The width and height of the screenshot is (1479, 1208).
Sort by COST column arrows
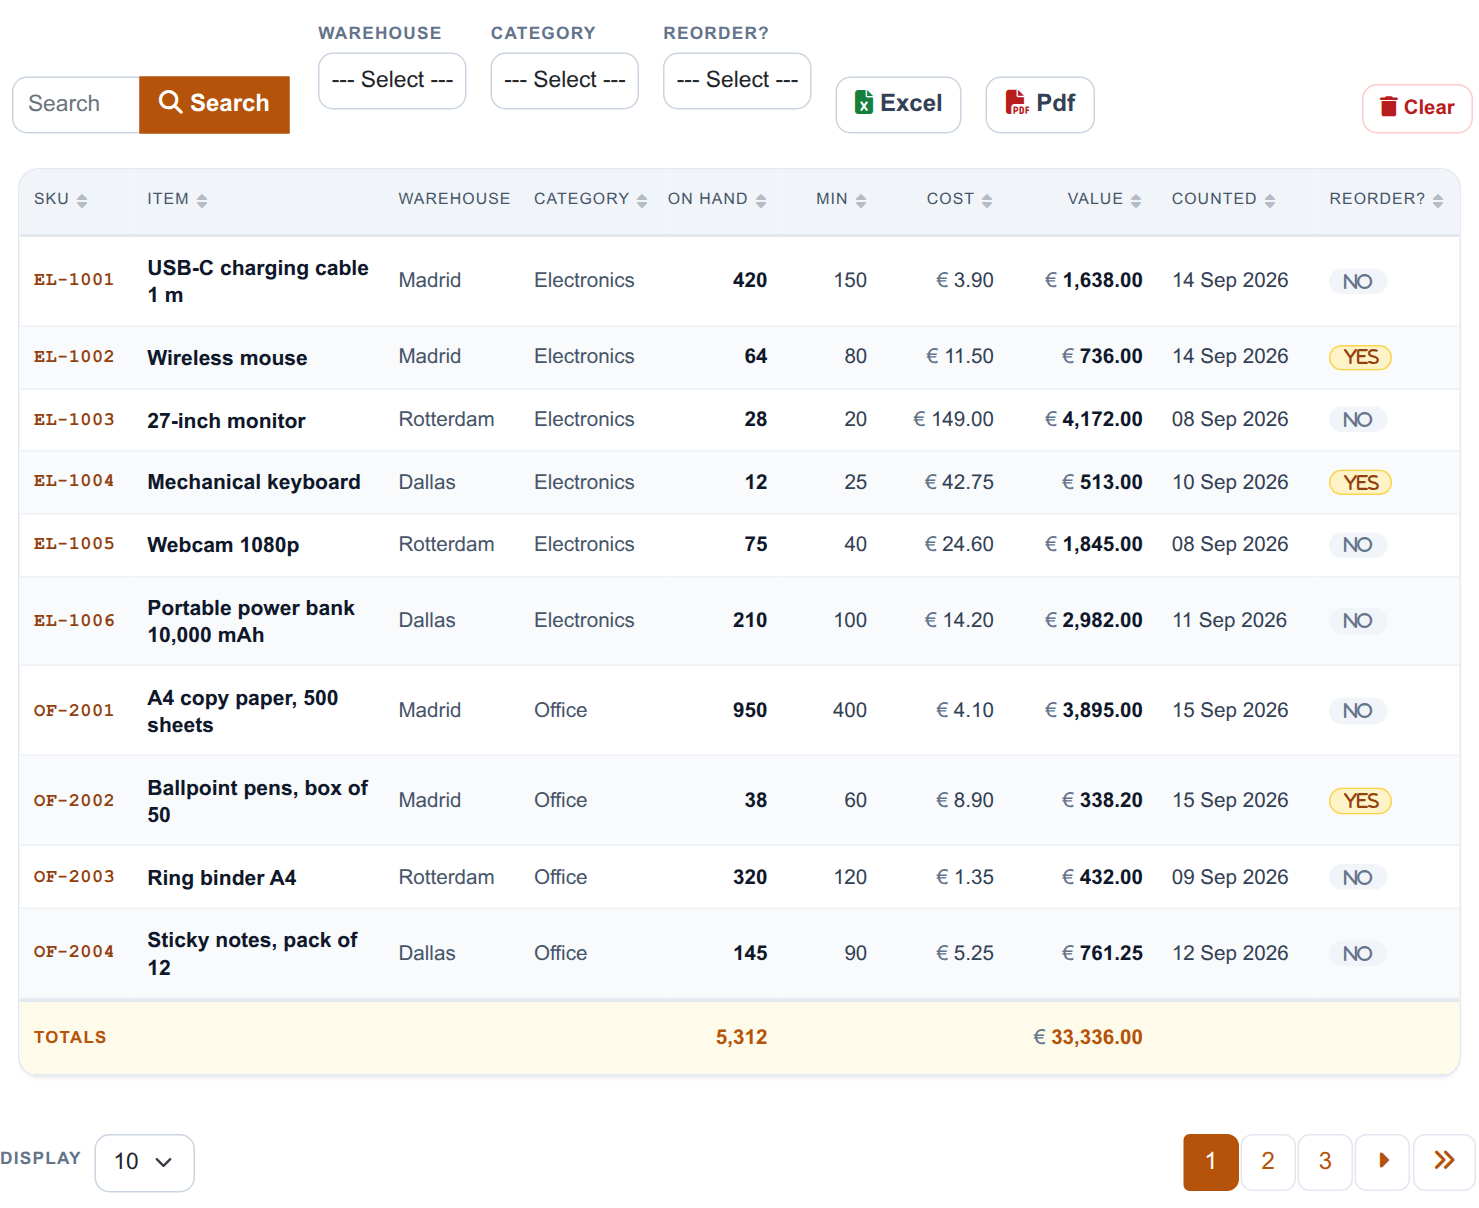coord(987,200)
